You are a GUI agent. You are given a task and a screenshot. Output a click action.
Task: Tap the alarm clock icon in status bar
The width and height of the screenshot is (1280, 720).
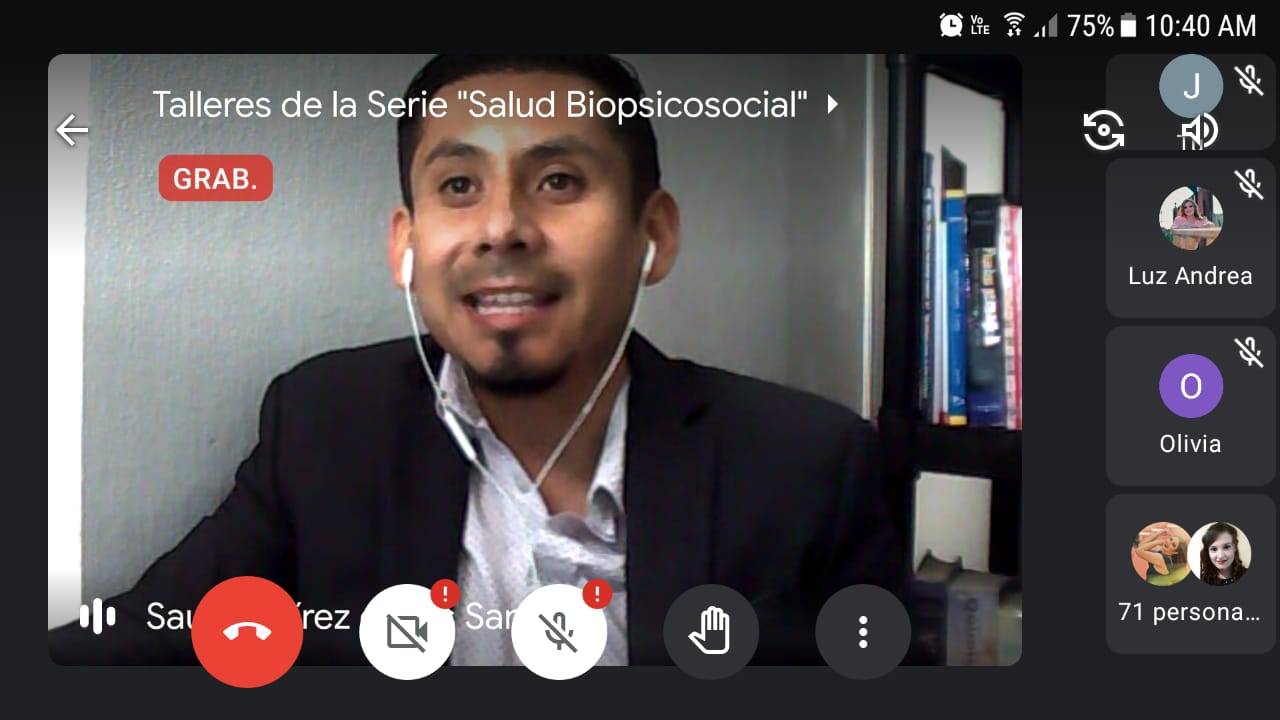[x=950, y=25]
